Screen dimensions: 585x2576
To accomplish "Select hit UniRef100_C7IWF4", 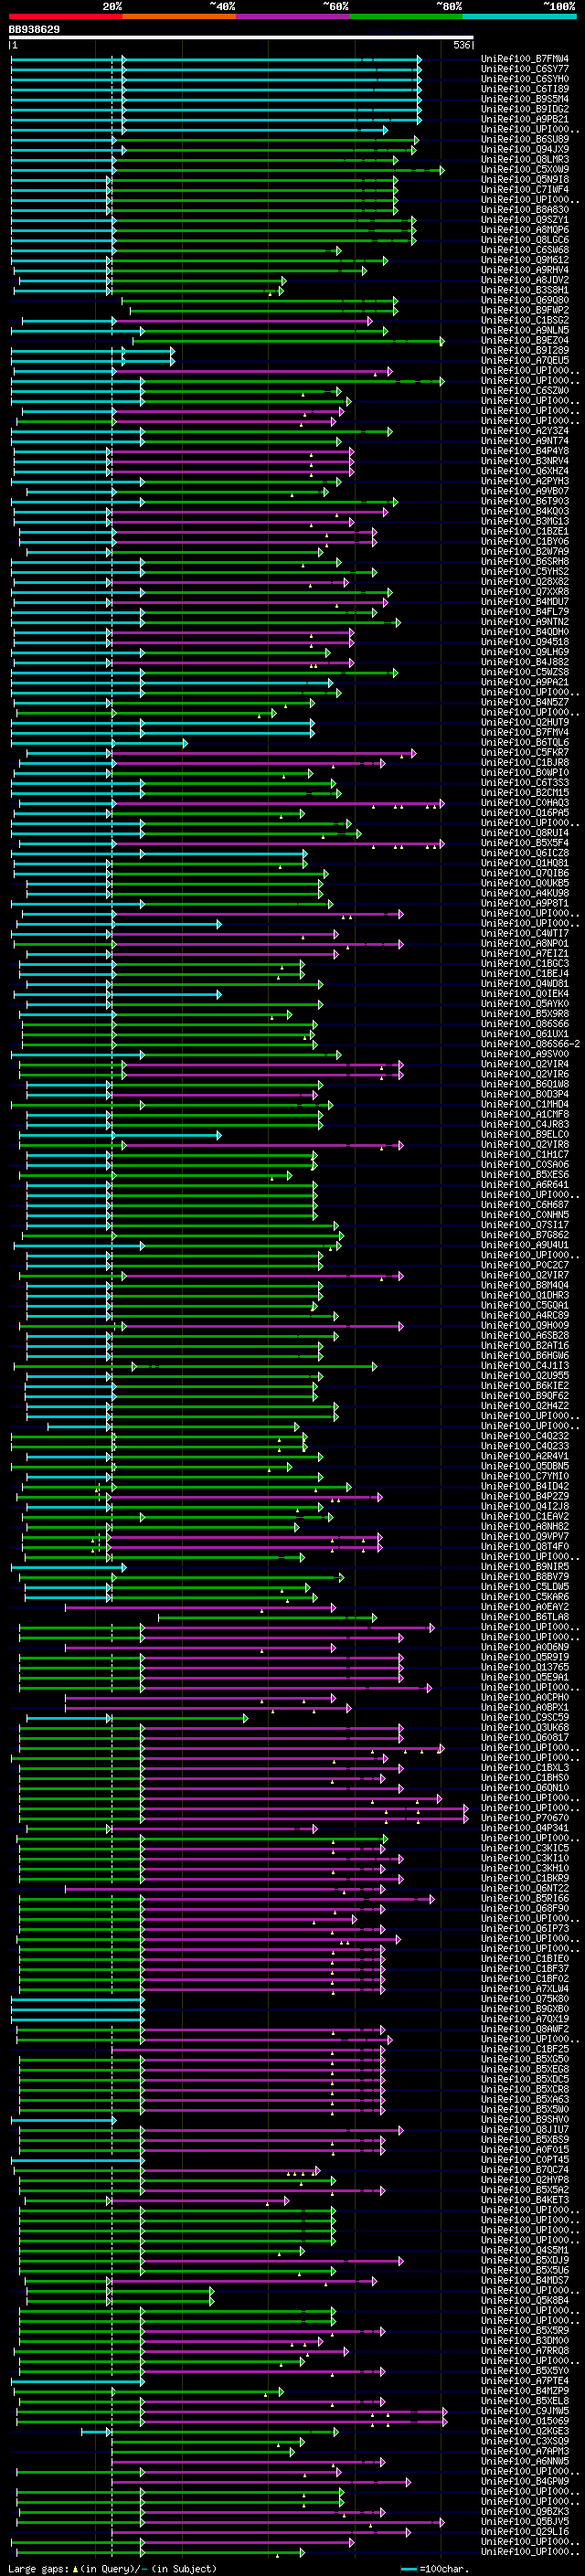I will pyautogui.click(x=525, y=189).
